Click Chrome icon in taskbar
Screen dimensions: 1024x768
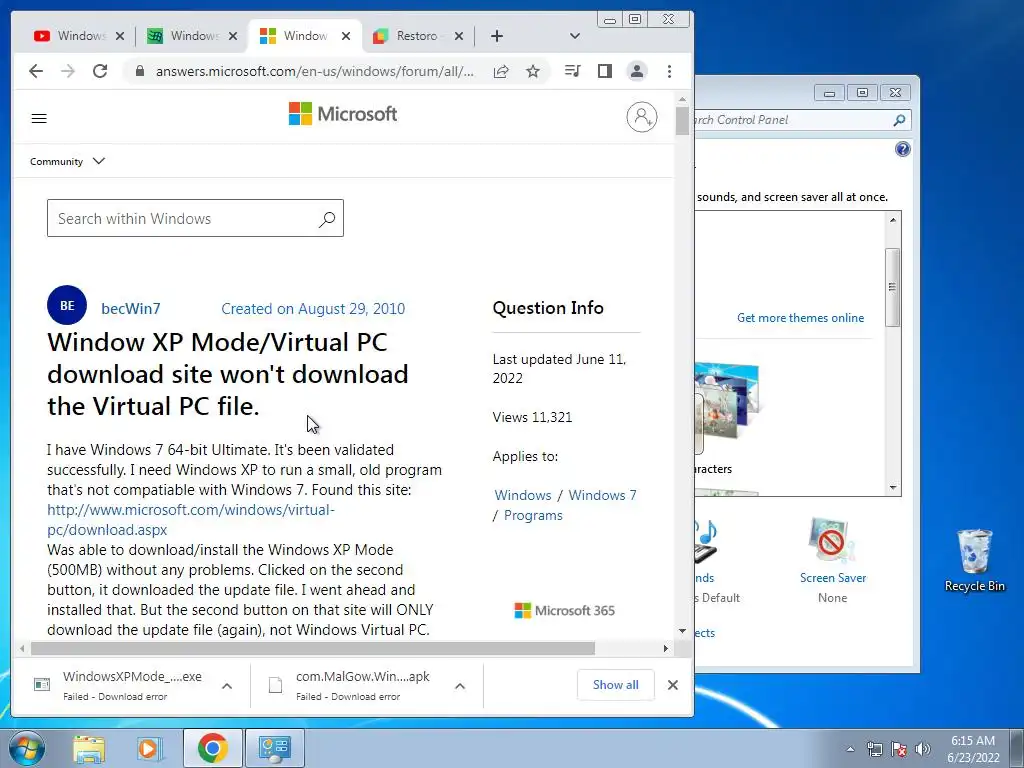pos(212,748)
